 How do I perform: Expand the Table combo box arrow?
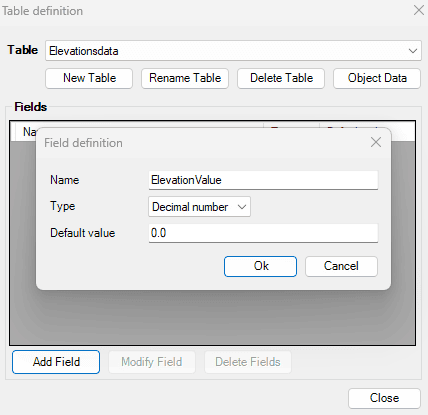point(413,51)
